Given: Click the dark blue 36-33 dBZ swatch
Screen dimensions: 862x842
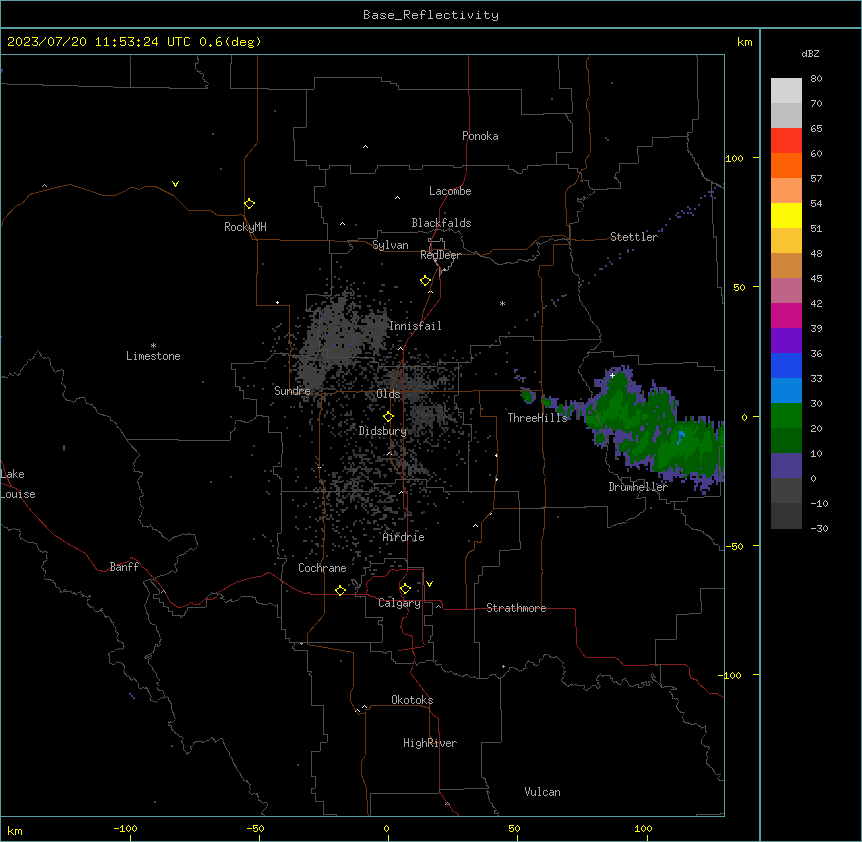Looking at the screenshot, I should tap(786, 365).
